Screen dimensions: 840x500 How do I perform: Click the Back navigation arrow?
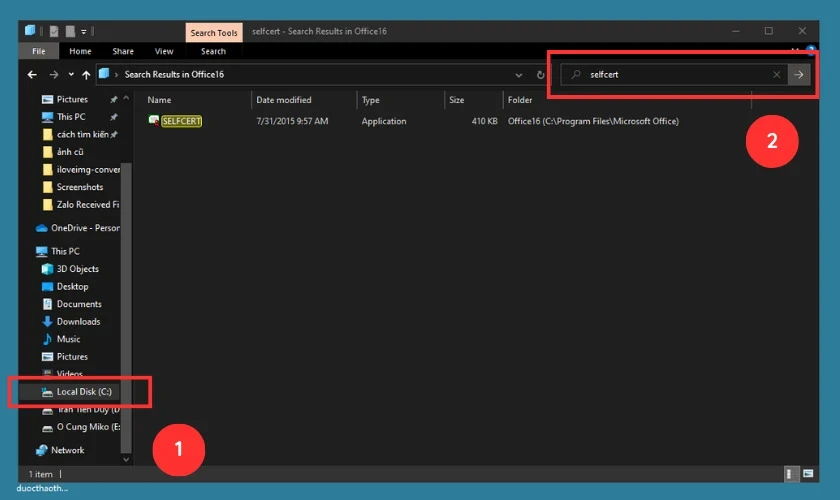pyautogui.click(x=32, y=75)
